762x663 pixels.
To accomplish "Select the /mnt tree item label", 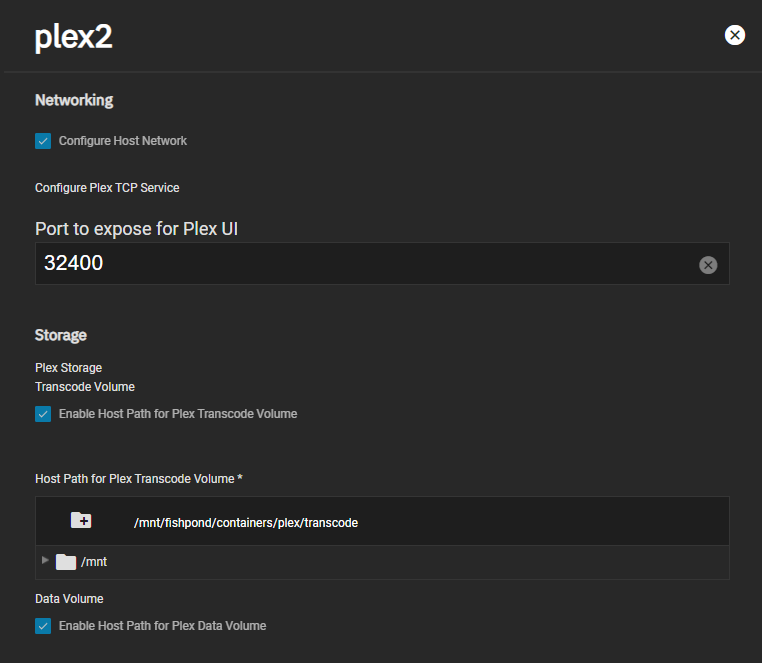I will tap(94, 562).
